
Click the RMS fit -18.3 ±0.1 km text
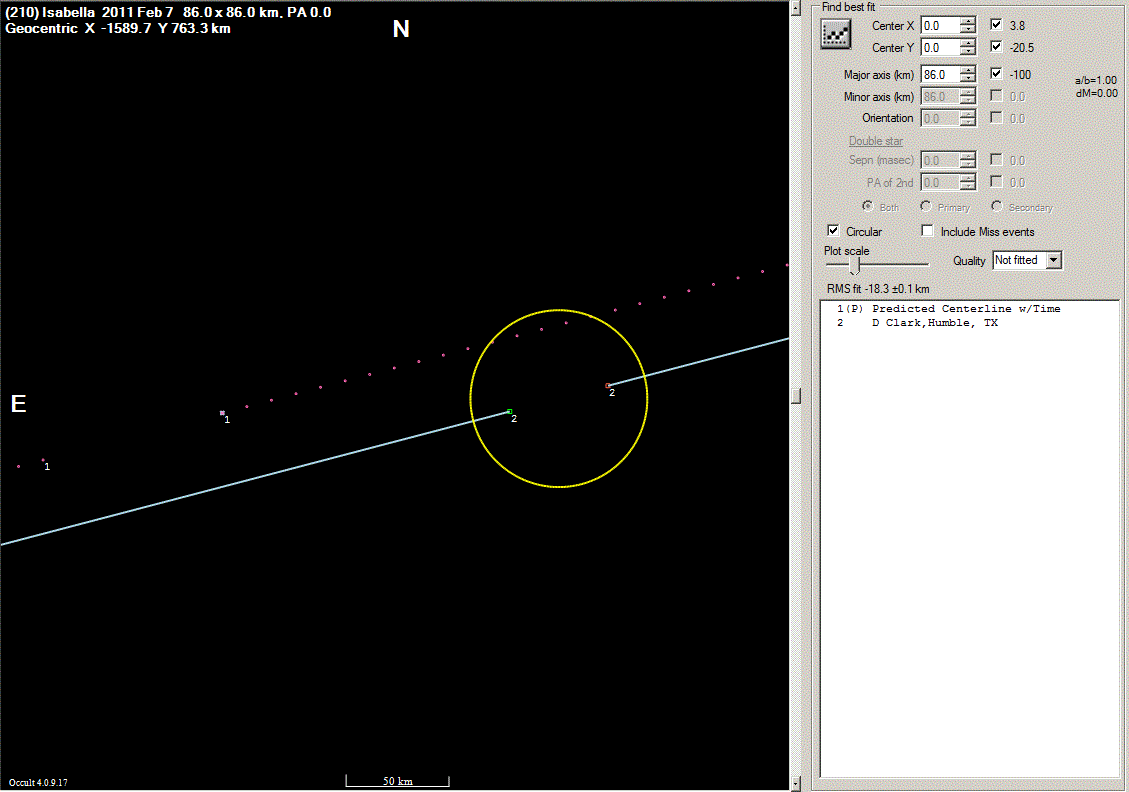(x=878, y=289)
